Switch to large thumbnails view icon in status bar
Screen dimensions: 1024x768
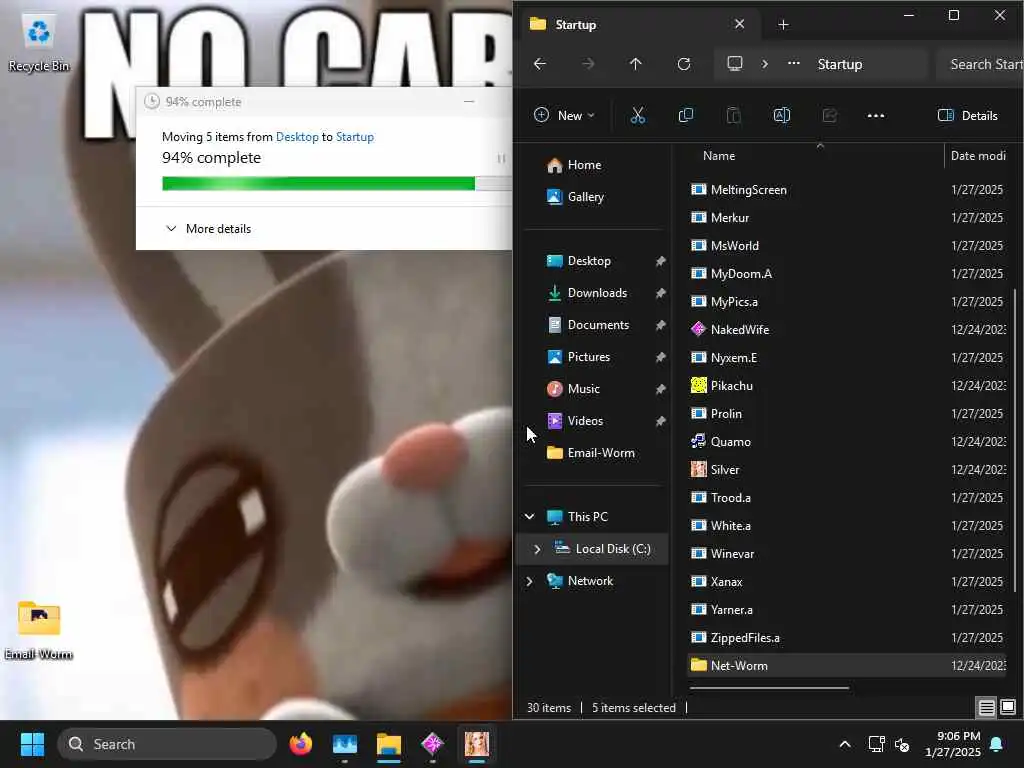click(x=1008, y=707)
